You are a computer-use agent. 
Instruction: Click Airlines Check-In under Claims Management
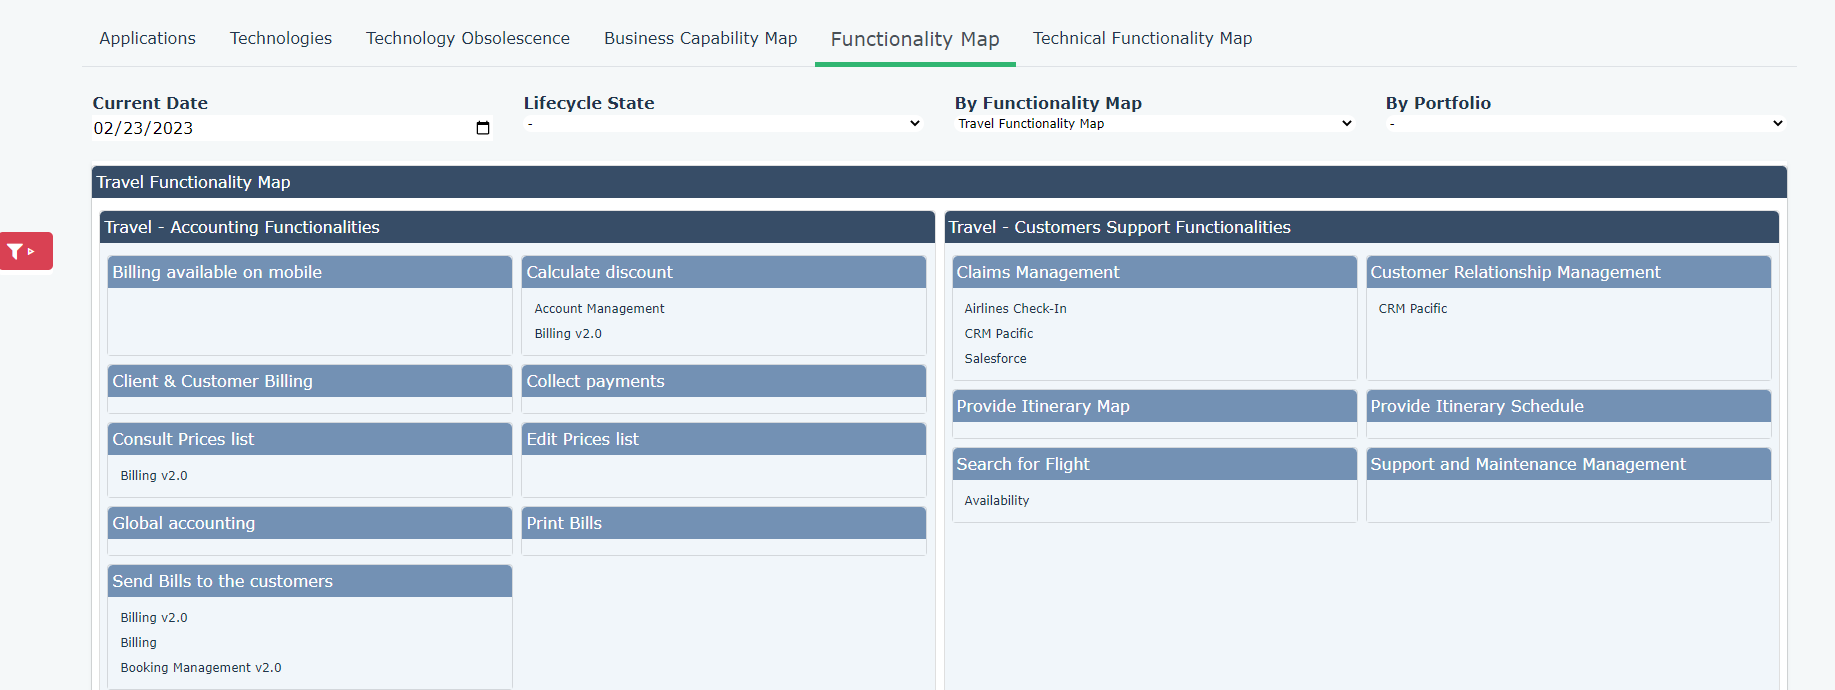coord(1015,309)
